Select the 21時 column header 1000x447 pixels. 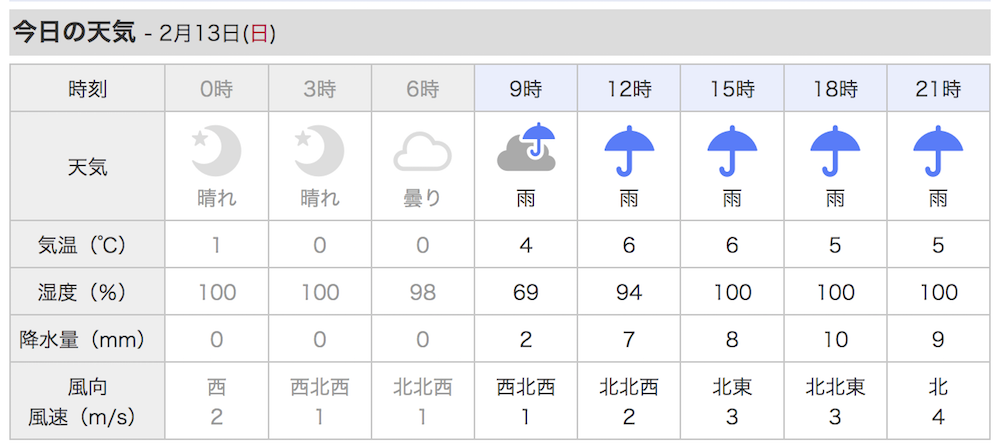[938, 88]
